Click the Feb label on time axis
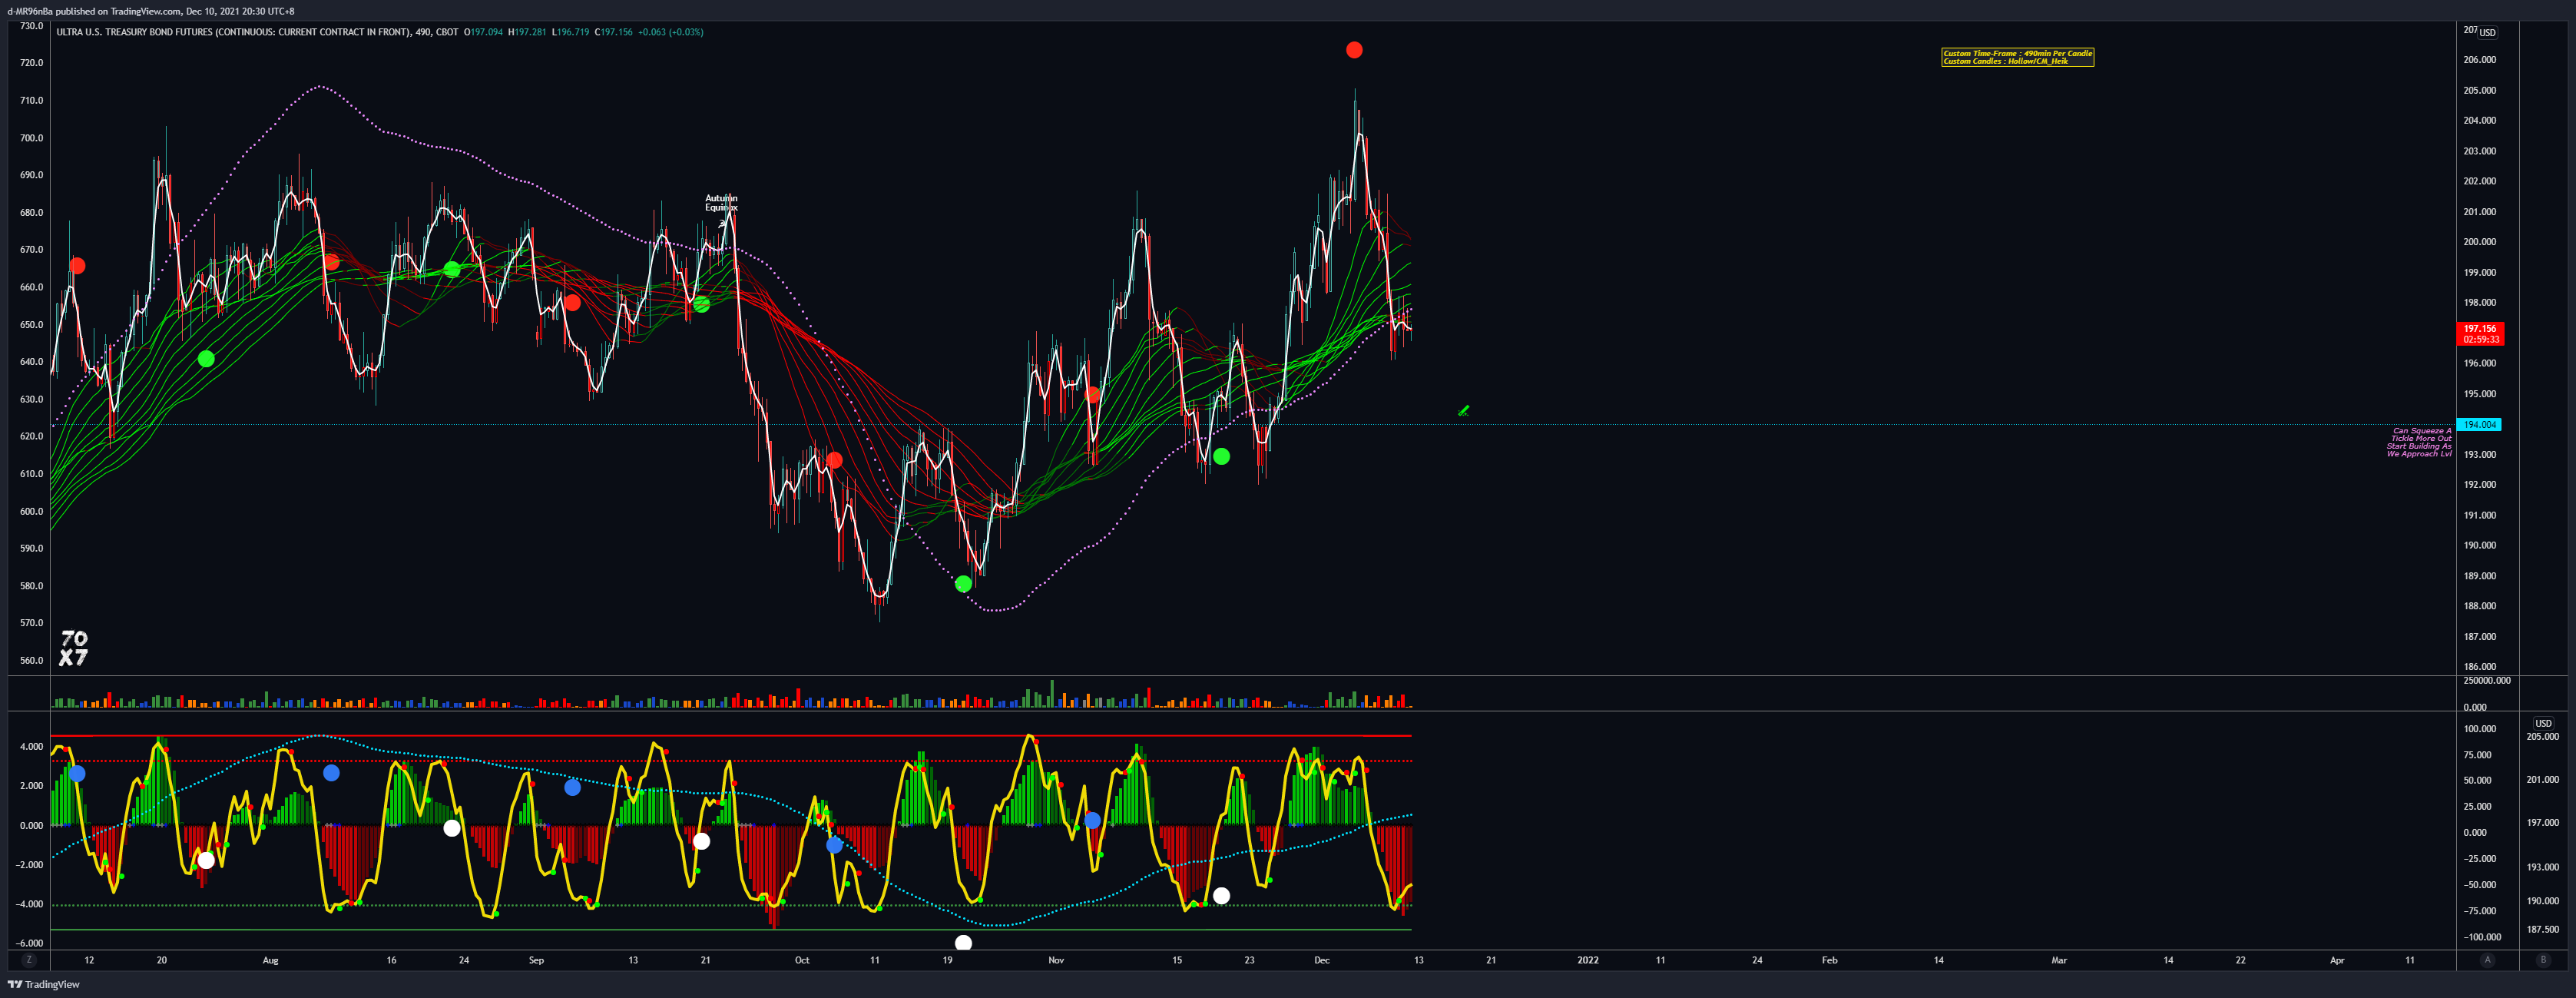 coord(1829,960)
